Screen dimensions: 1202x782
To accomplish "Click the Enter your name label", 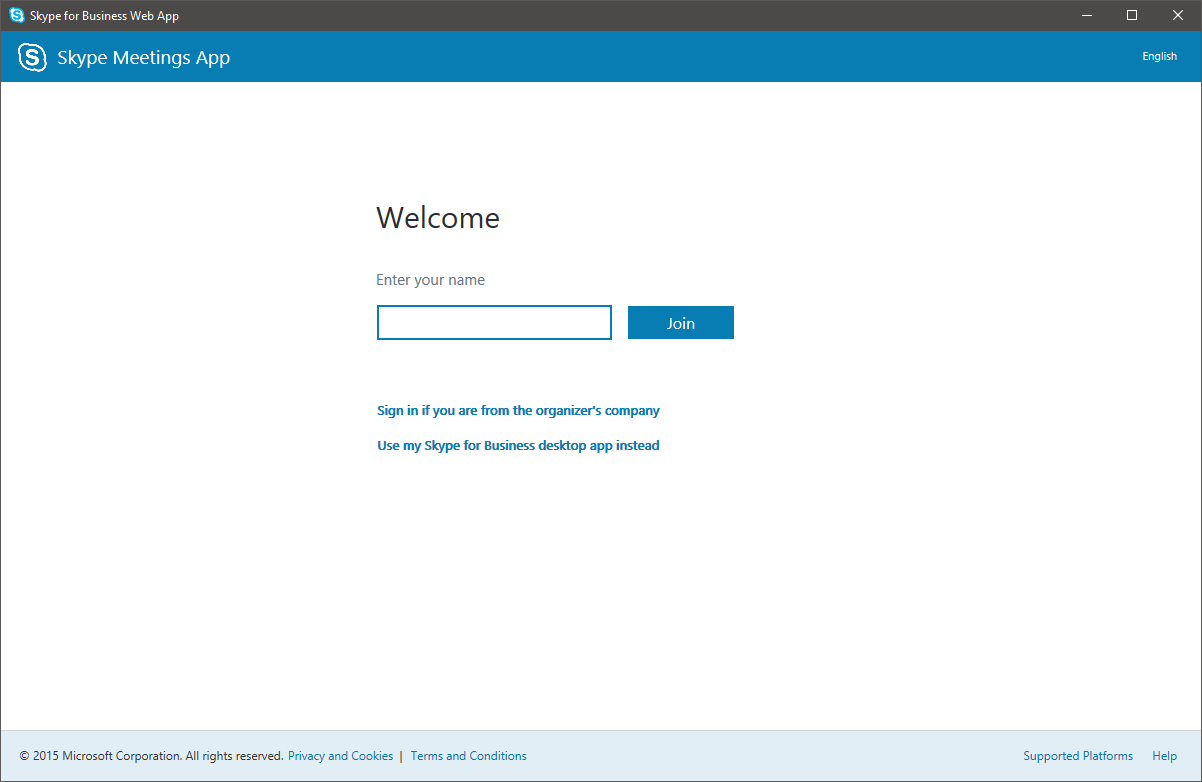I will (x=431, y=280).
